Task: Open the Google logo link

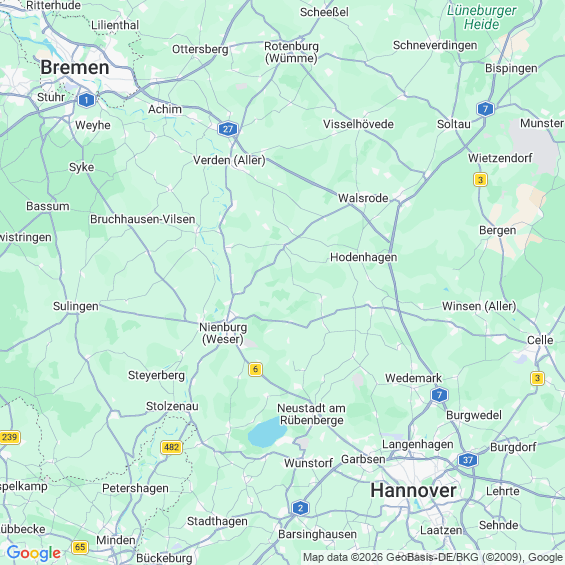Action: (34, 553)
